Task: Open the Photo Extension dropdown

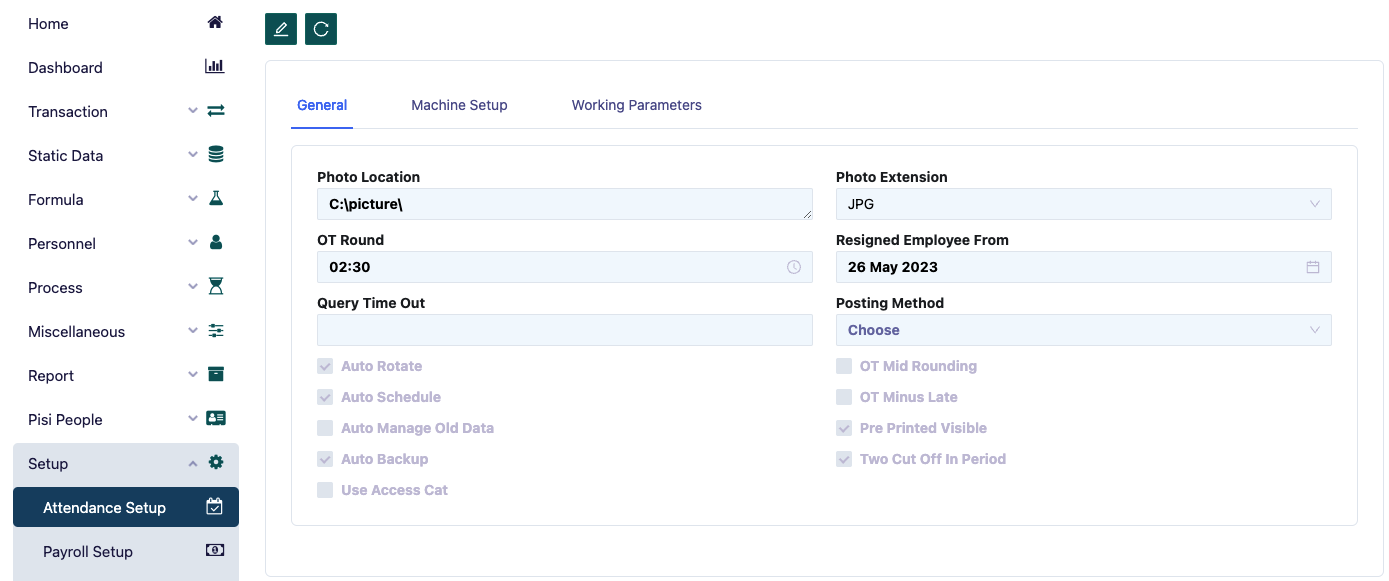Action: click(1083, 204)
